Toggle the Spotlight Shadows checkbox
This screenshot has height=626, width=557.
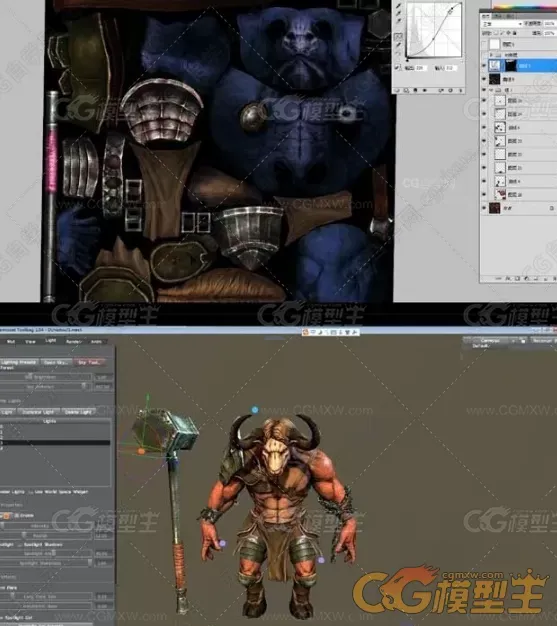(20, 545)
